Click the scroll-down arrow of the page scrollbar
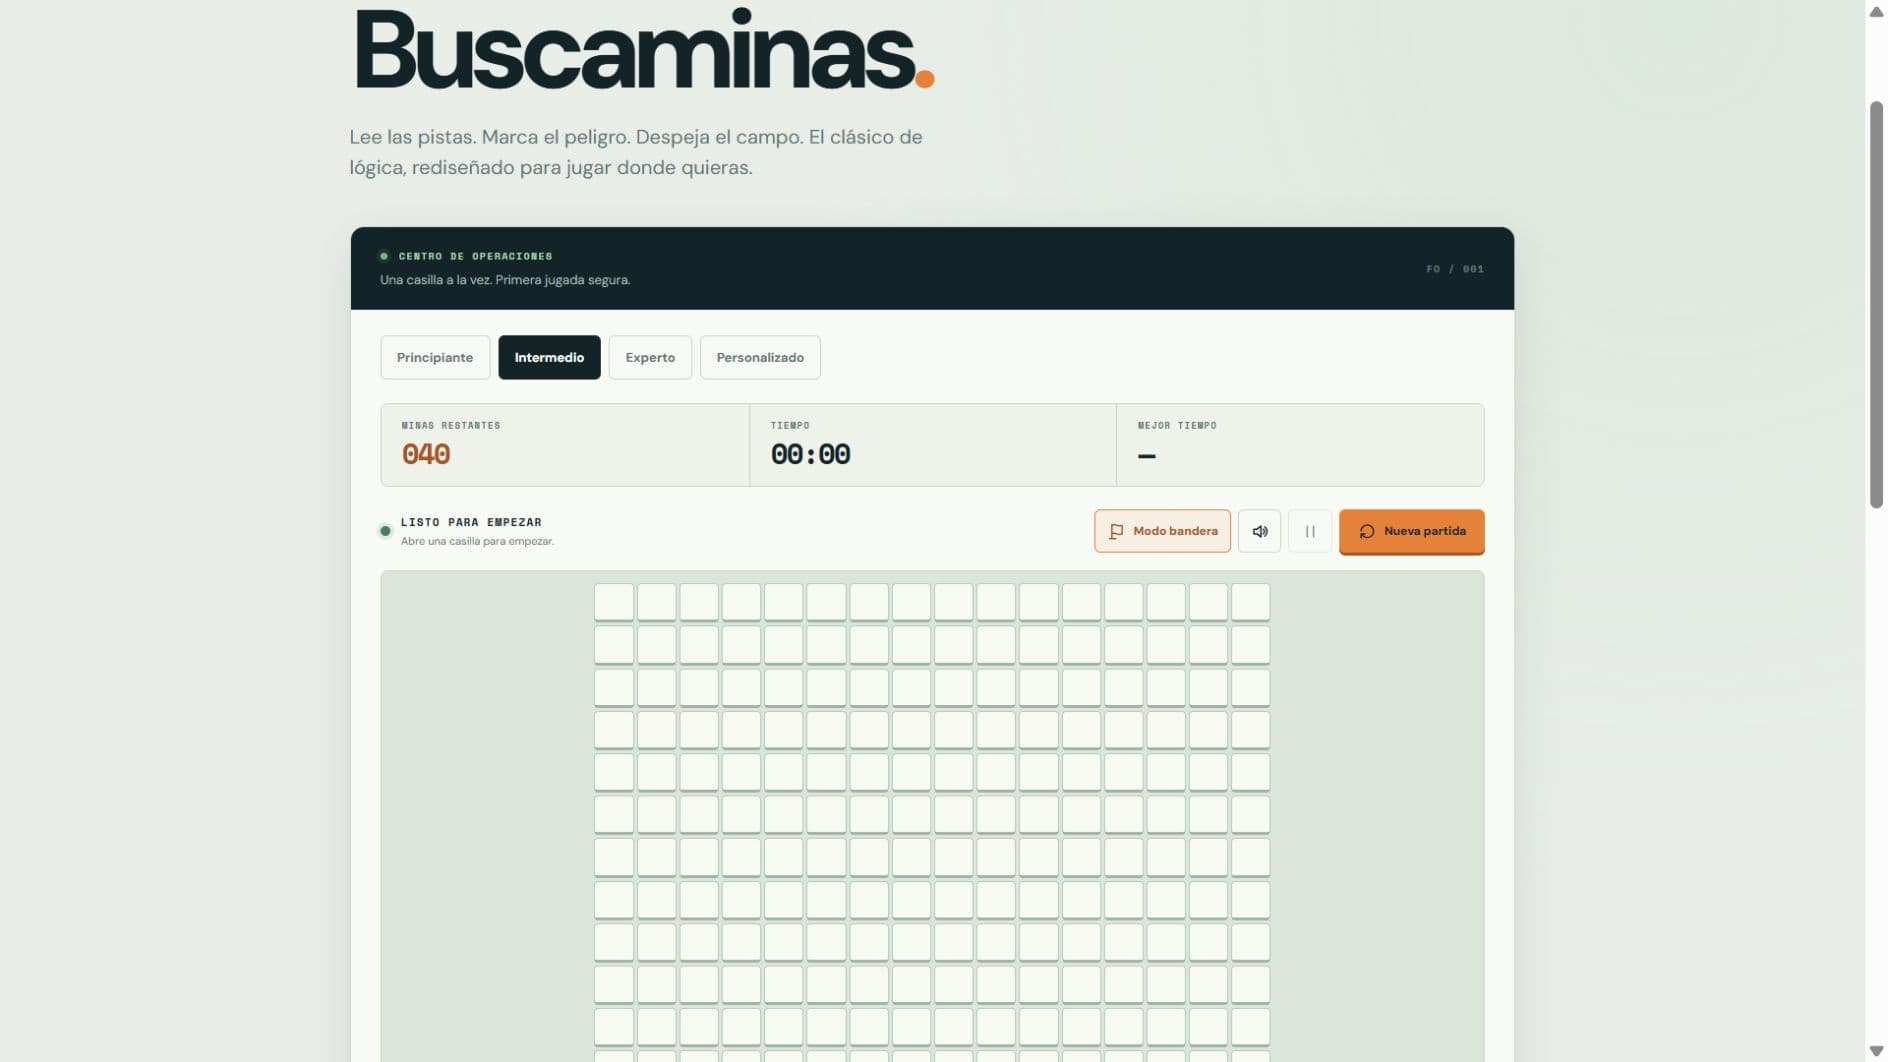The height and width of the screenshot is (1062, 1888). point(1876,1051)
